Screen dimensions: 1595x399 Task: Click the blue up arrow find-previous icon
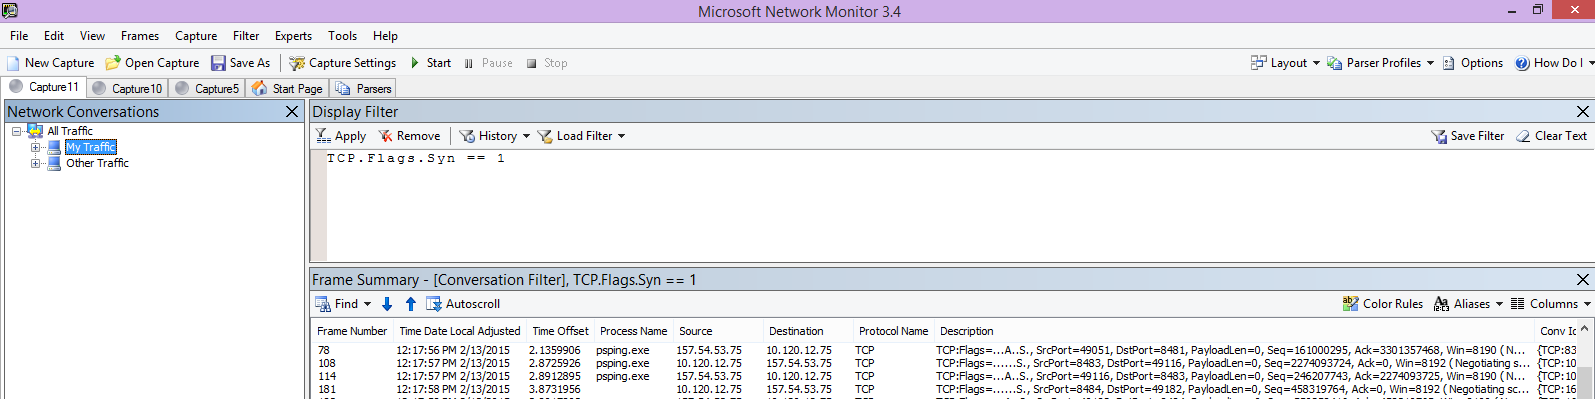point(410,304)
